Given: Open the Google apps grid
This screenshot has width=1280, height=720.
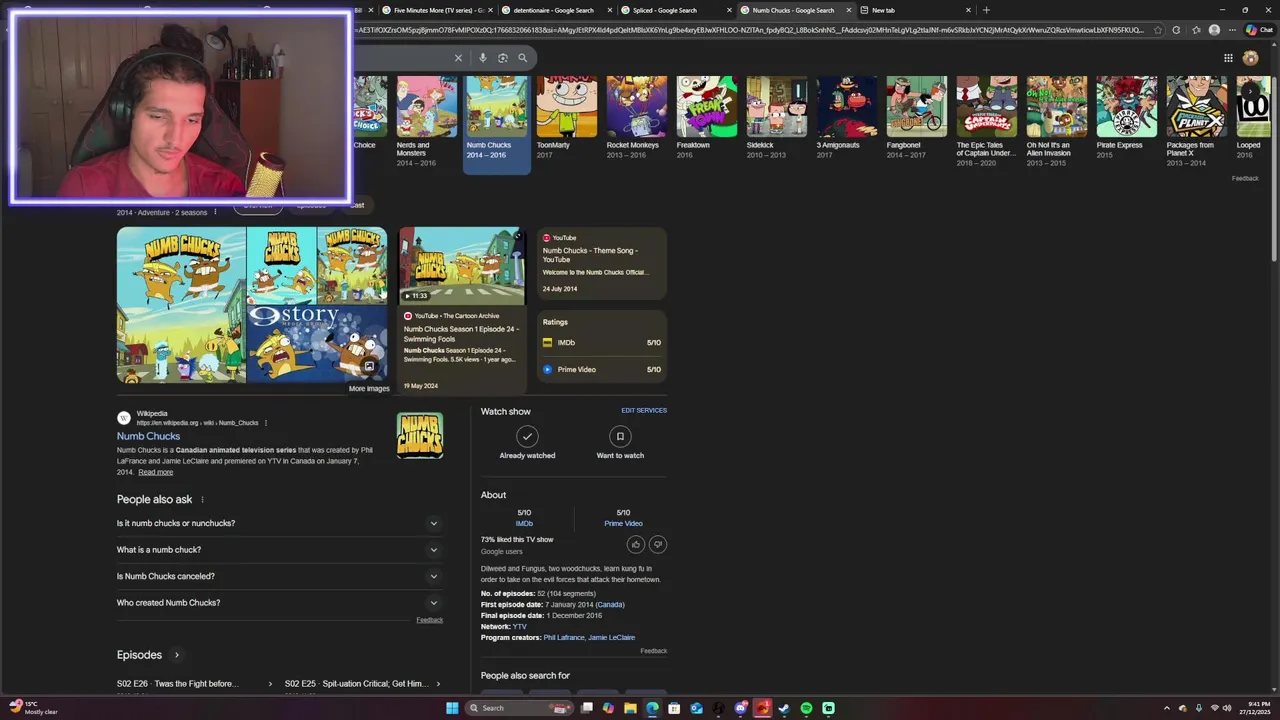Looking at the screenshot, I should tap(1228, 58).
